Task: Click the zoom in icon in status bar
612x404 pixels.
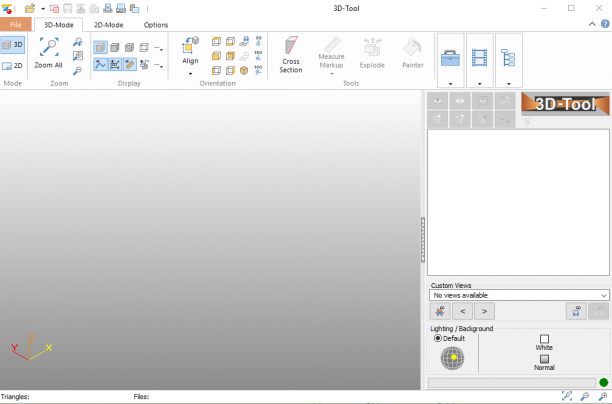Action: click(603, 396)
